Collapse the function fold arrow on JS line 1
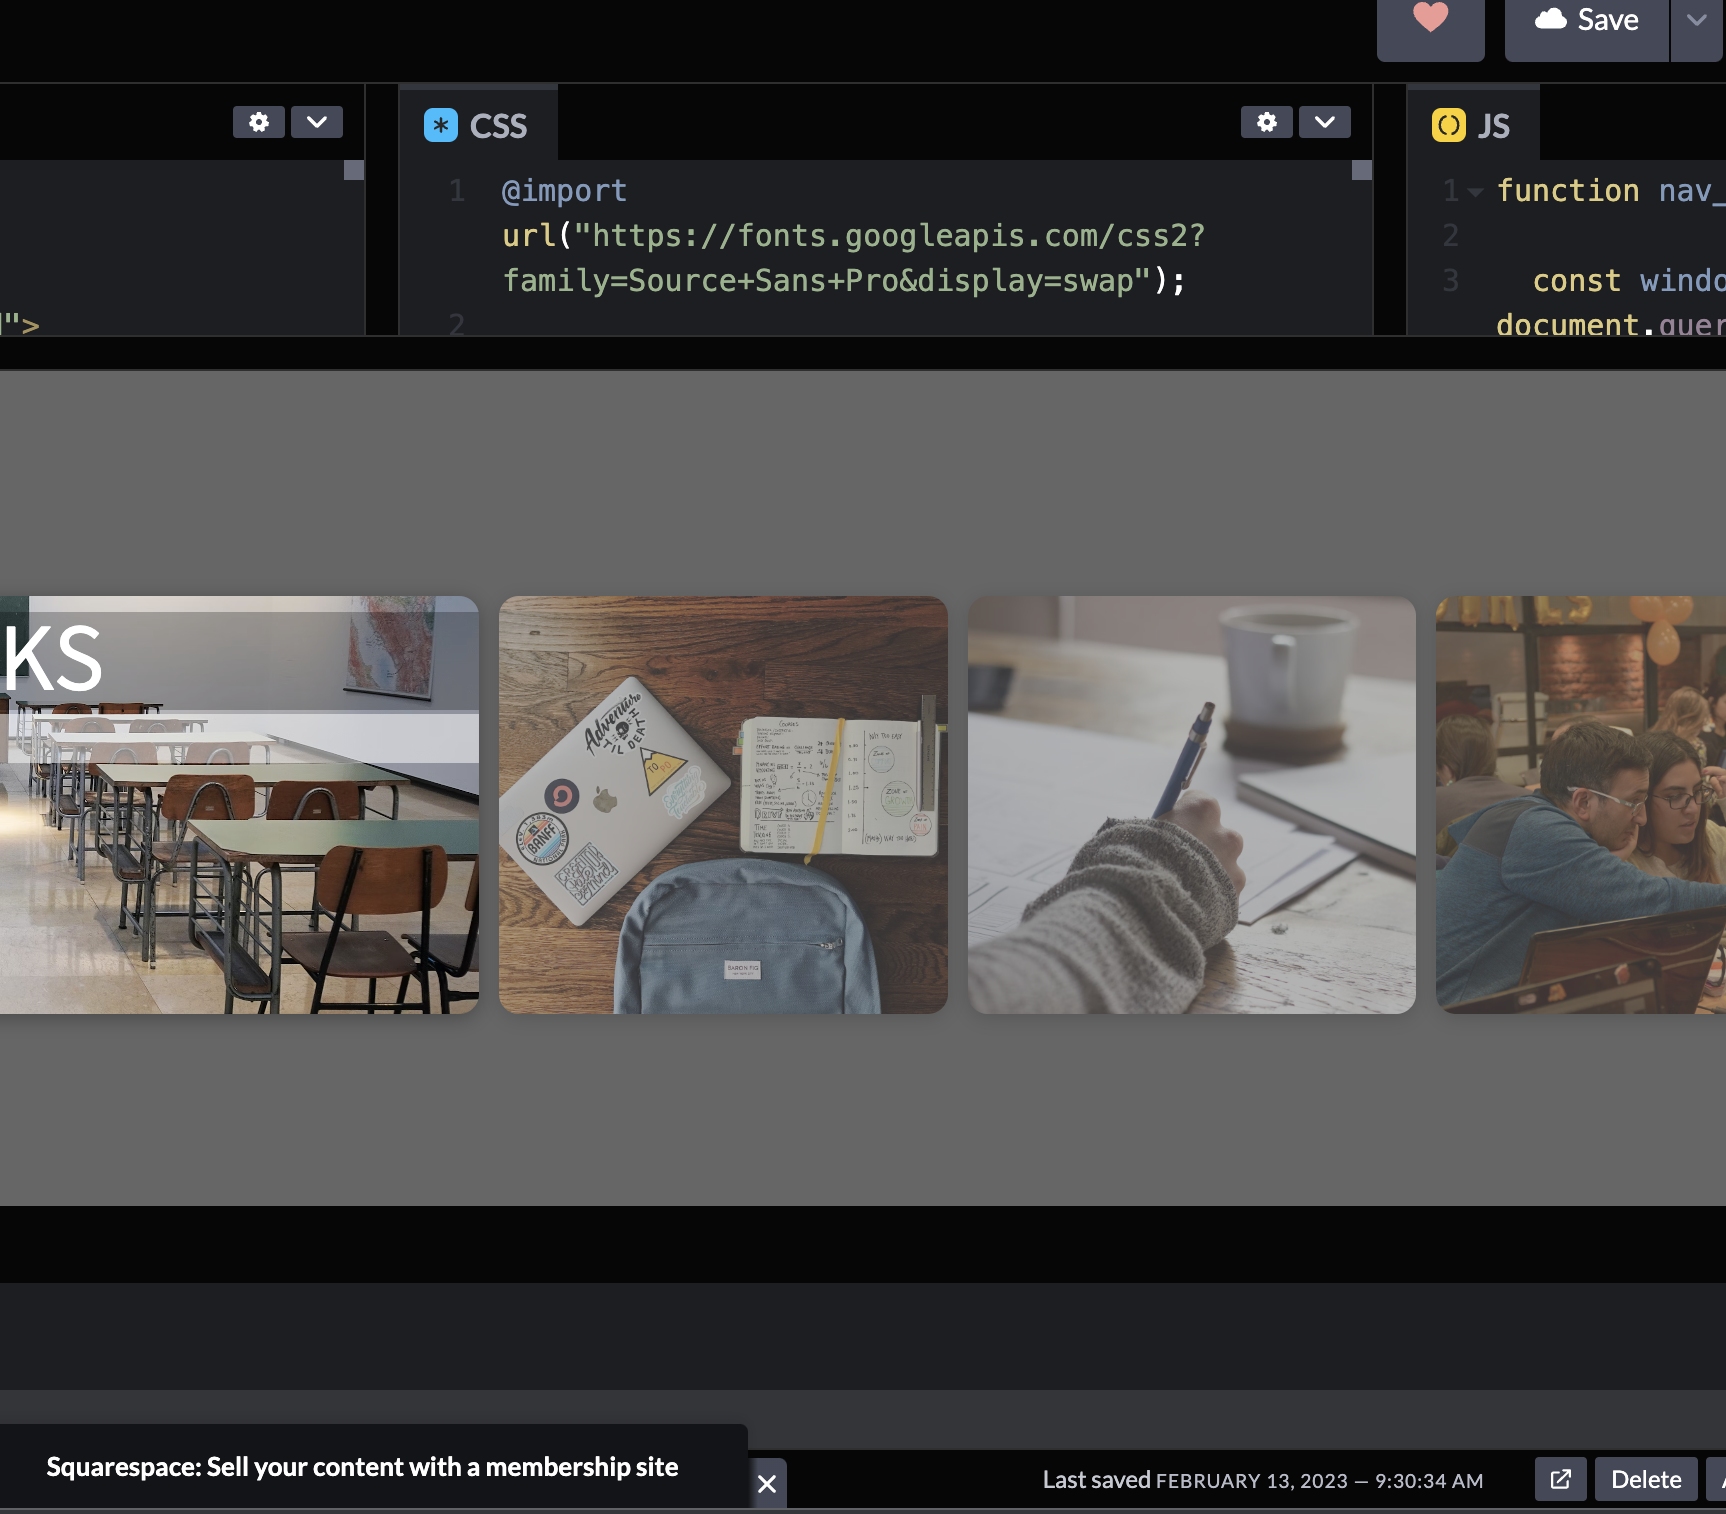1726x1514 pixels. pyautogui.click(x=1475, y=191)
